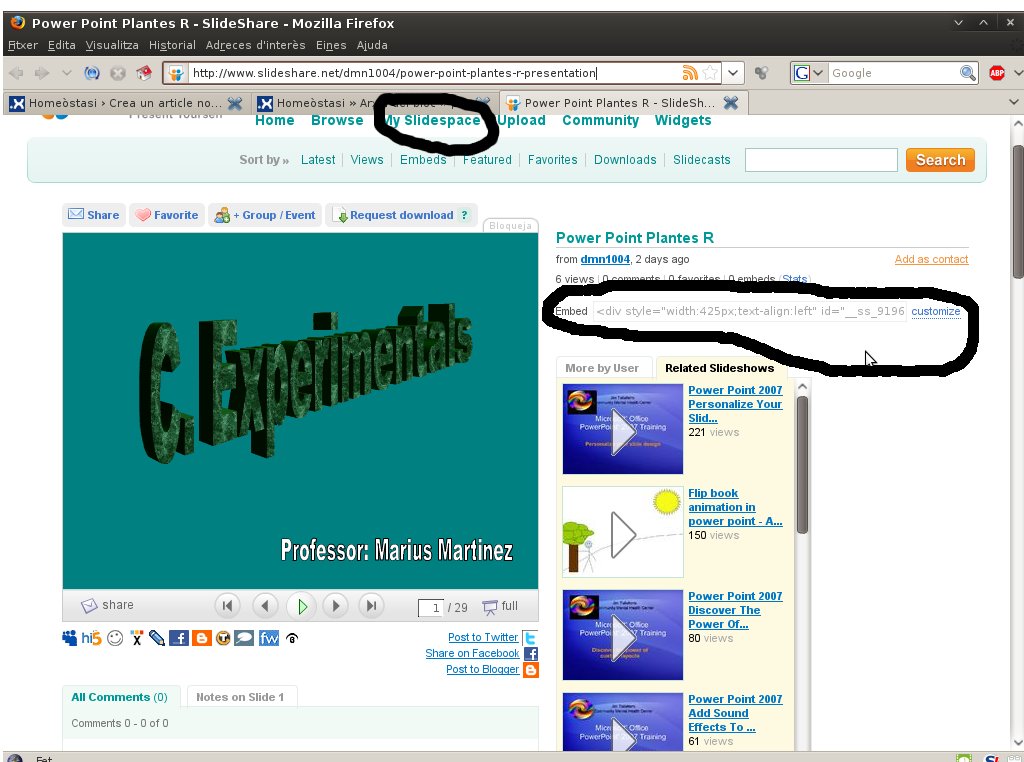Open the Visualitza menu
1024x762 pixels.
tap(112, 45)
